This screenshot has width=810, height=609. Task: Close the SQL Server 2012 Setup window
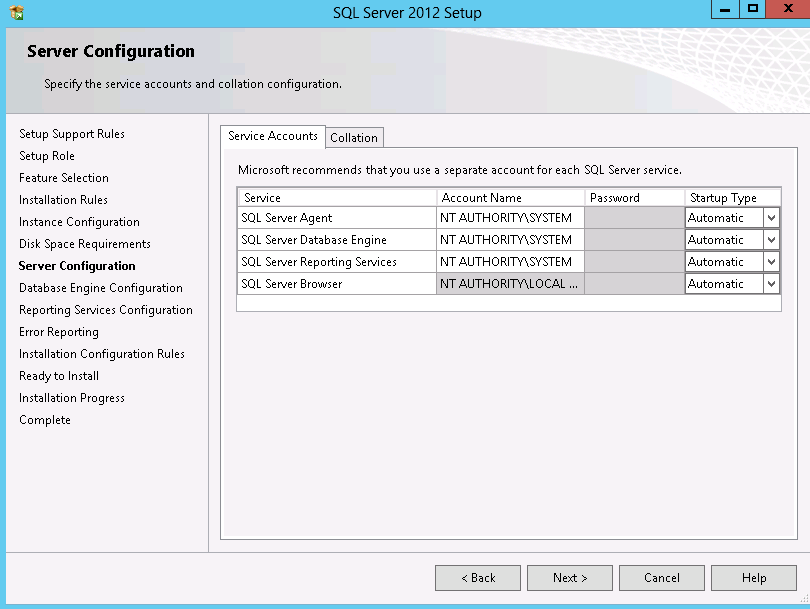[788, 9]
